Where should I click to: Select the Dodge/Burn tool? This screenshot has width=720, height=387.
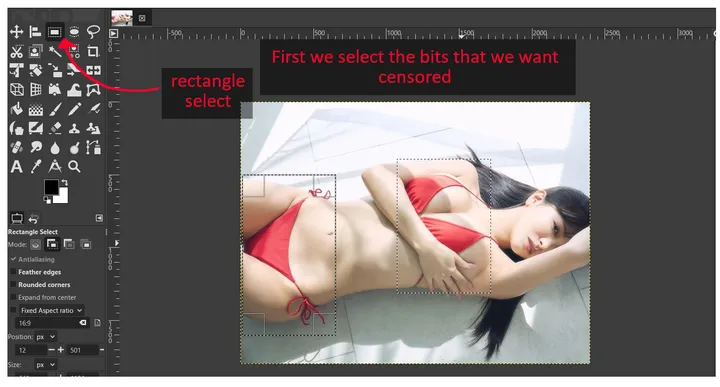point(74,147)
